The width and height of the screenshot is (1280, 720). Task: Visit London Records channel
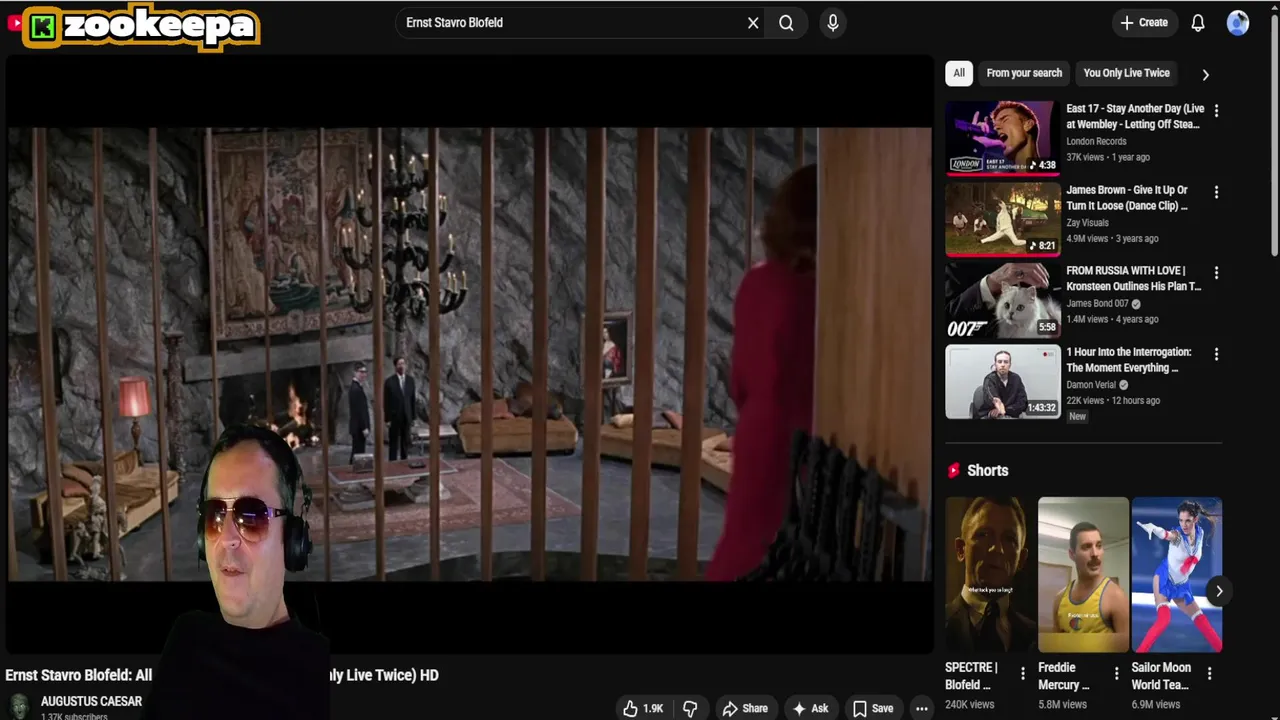pyautogui.click(x=1096, y=141)
